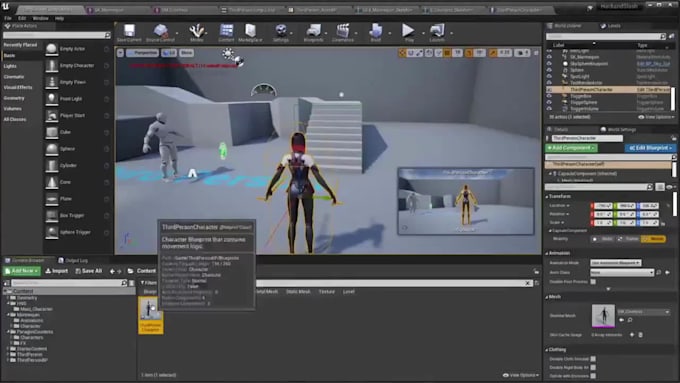Select Empty Actor in Place Actors
680x383 pixels.
[78, 49]
